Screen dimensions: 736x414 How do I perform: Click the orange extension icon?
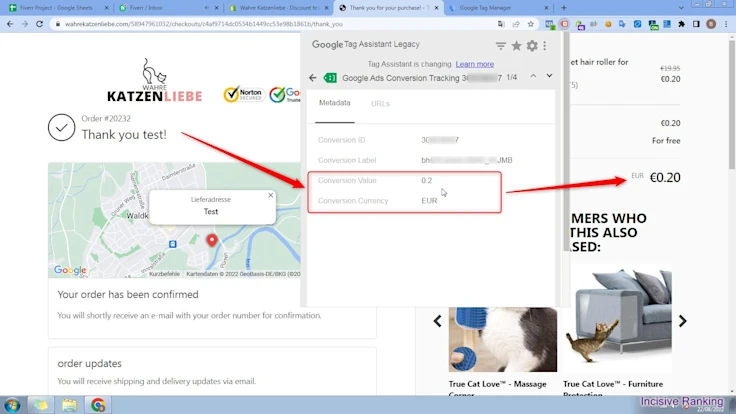pos(608,24)
